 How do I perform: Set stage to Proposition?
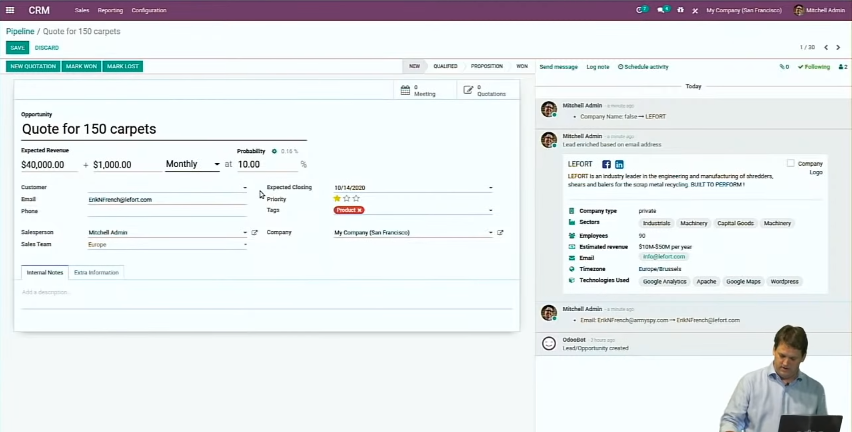487,66
